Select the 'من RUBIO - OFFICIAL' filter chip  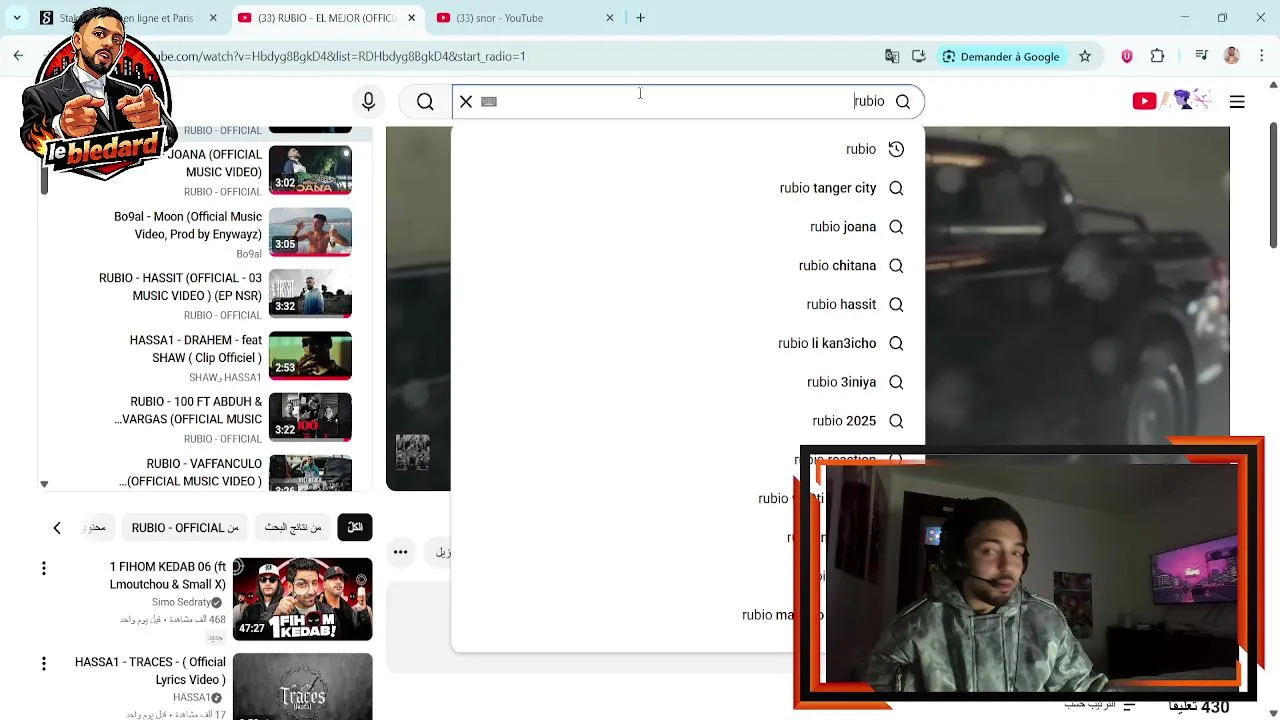tap(185, 527)
